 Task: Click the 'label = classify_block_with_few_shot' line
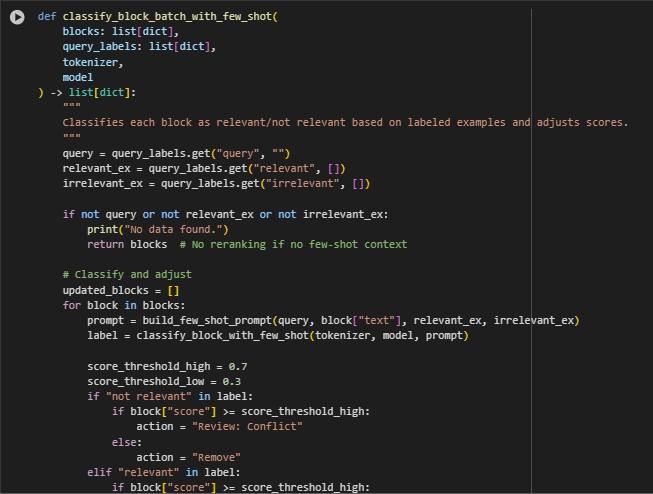coord(278,336)
